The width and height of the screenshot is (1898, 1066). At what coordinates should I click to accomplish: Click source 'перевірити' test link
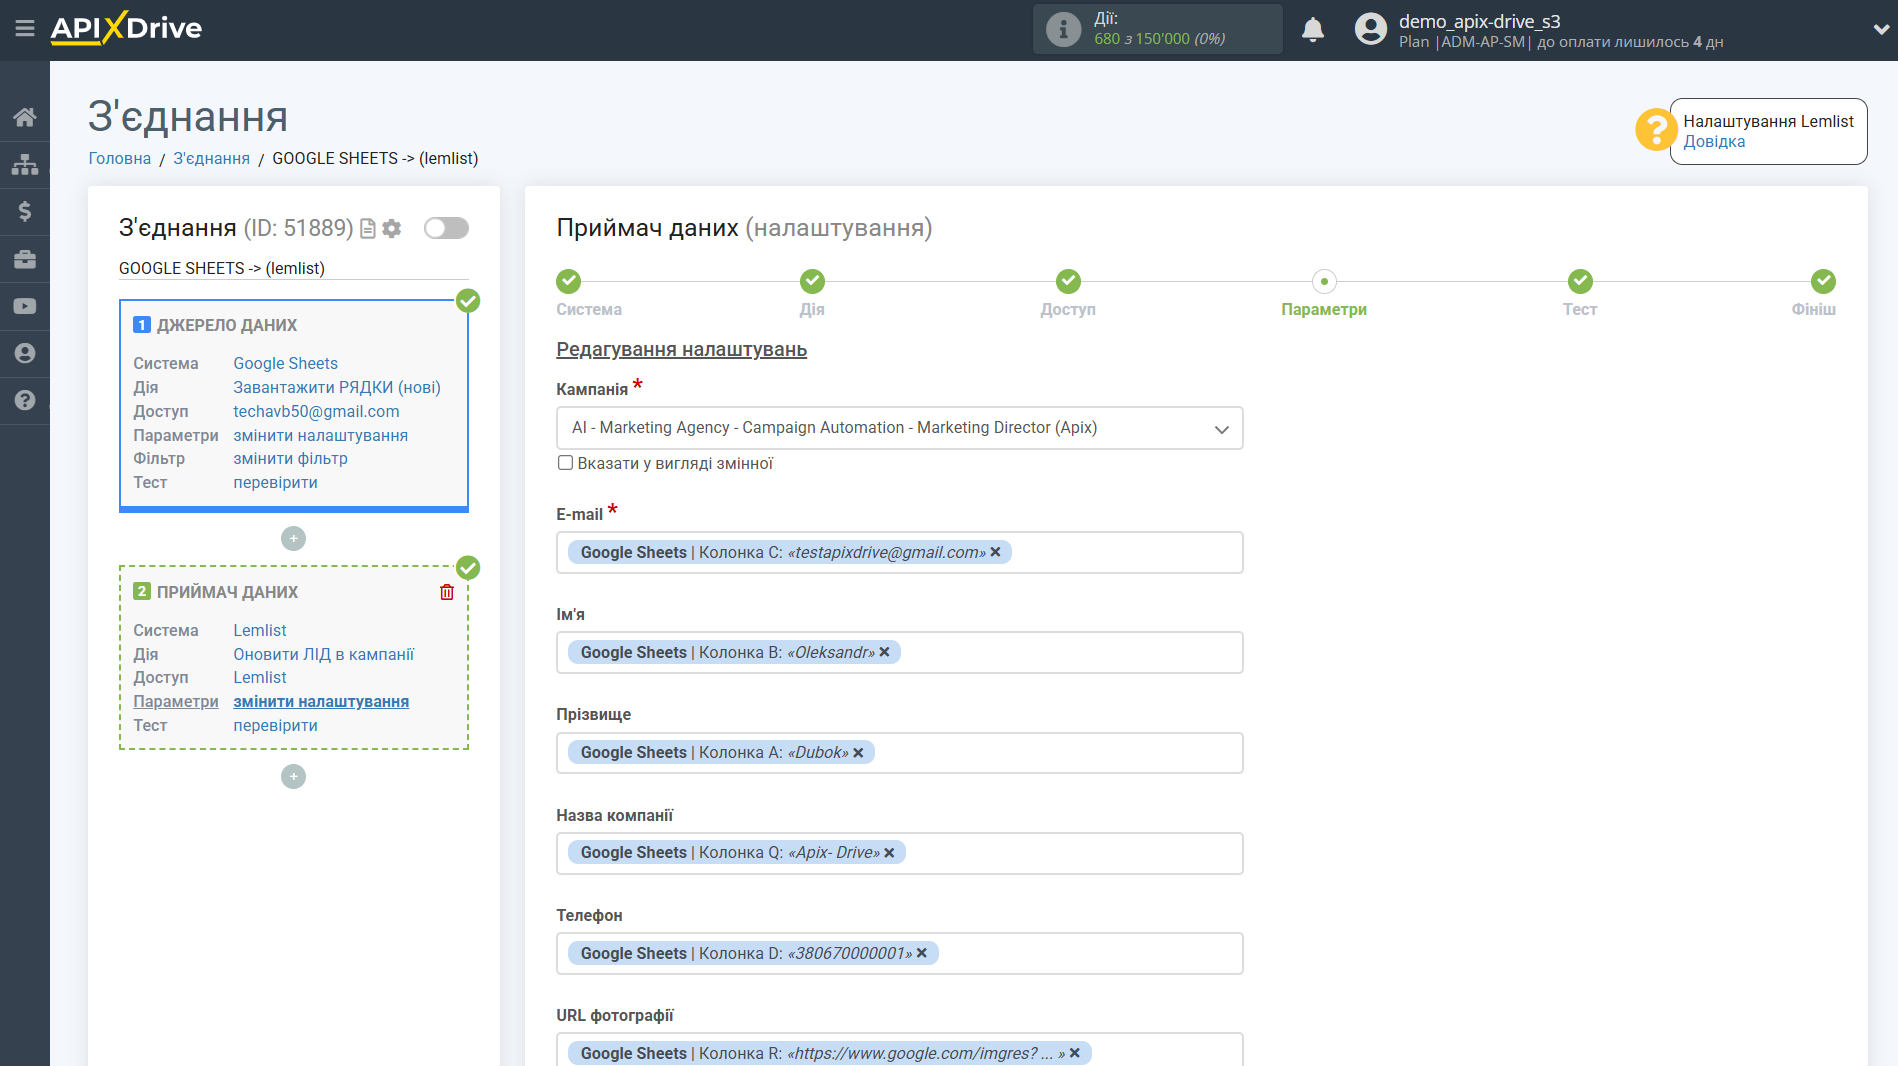[276, 482]
